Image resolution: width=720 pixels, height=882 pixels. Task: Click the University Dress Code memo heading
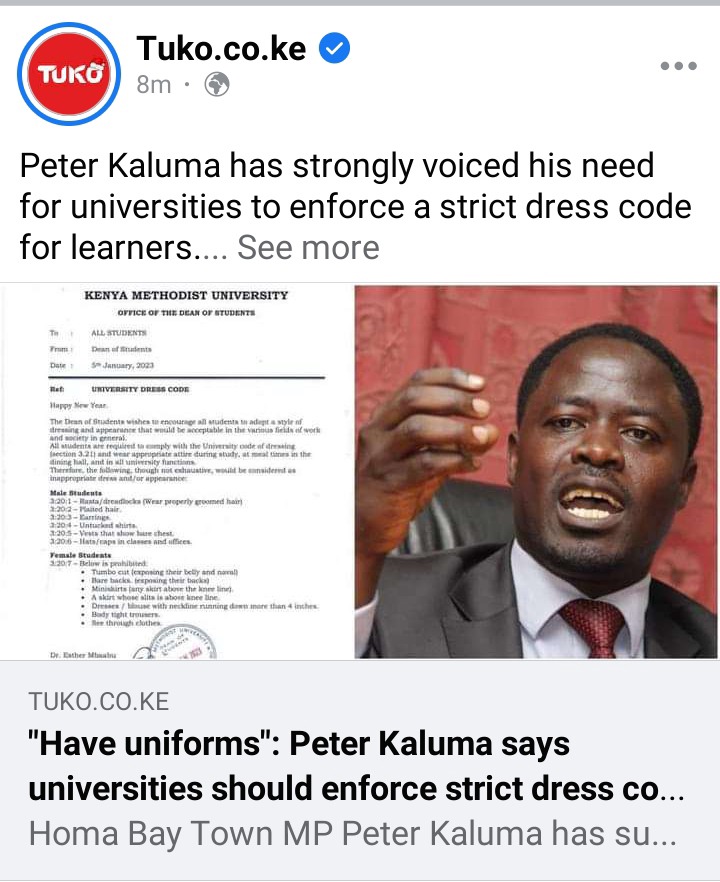[140, 389]
